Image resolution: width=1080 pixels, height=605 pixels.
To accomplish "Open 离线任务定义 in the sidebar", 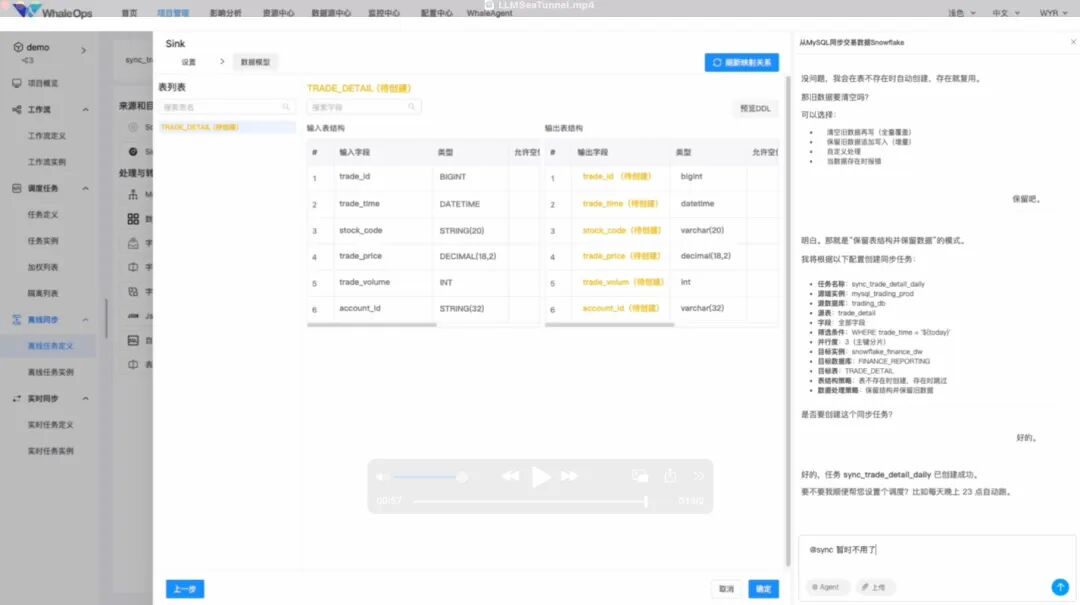I will point(50,346).
